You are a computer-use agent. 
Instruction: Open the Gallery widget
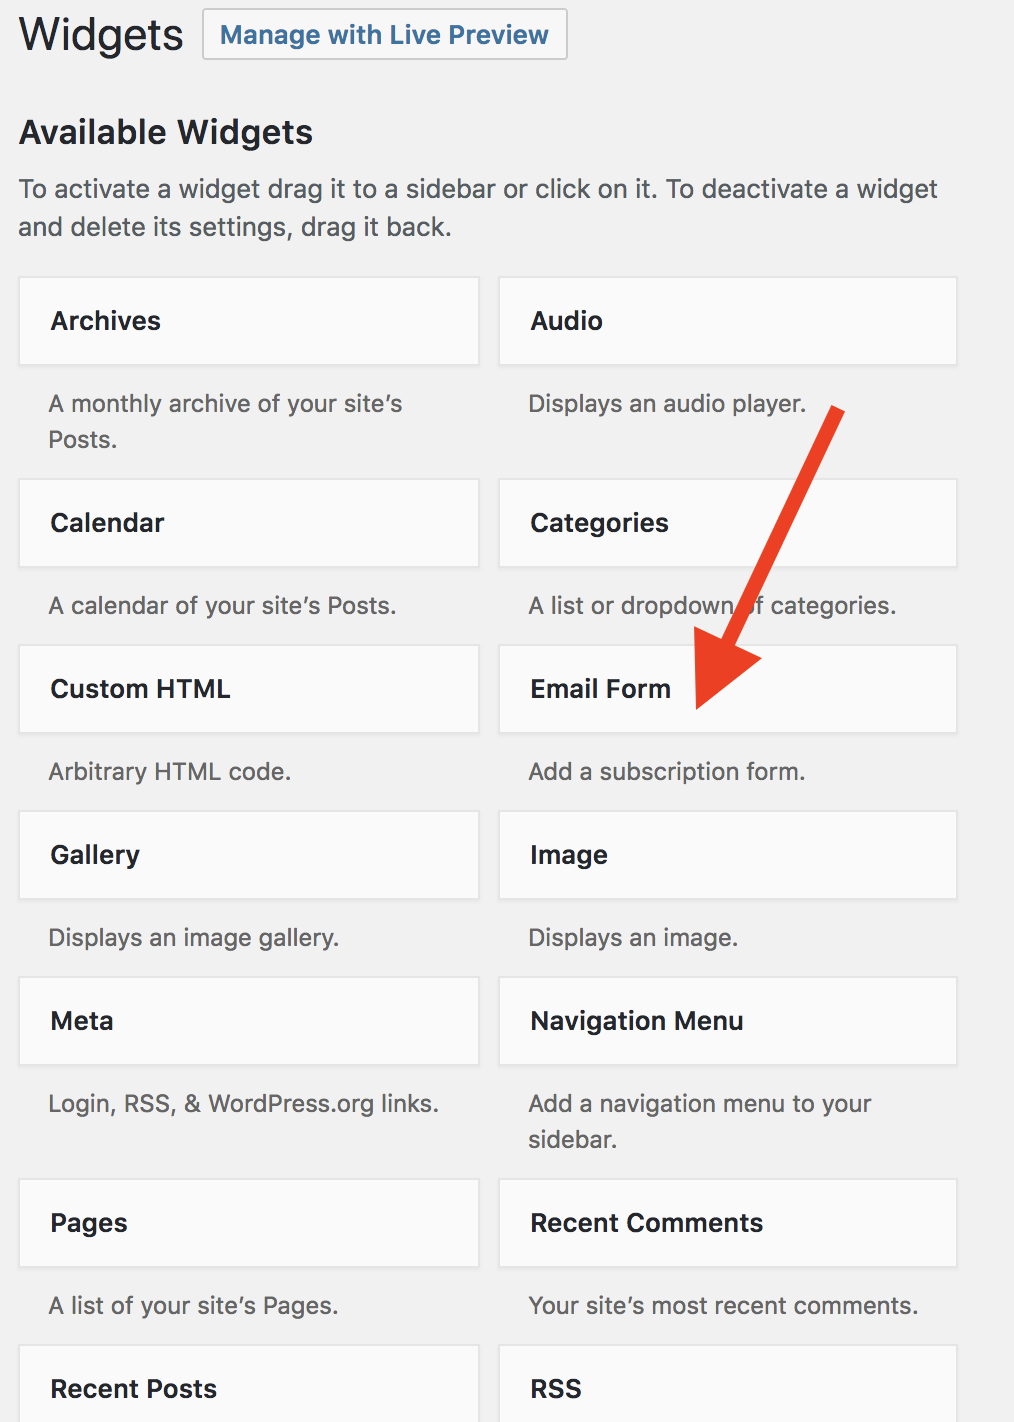[x=248, y=854]
